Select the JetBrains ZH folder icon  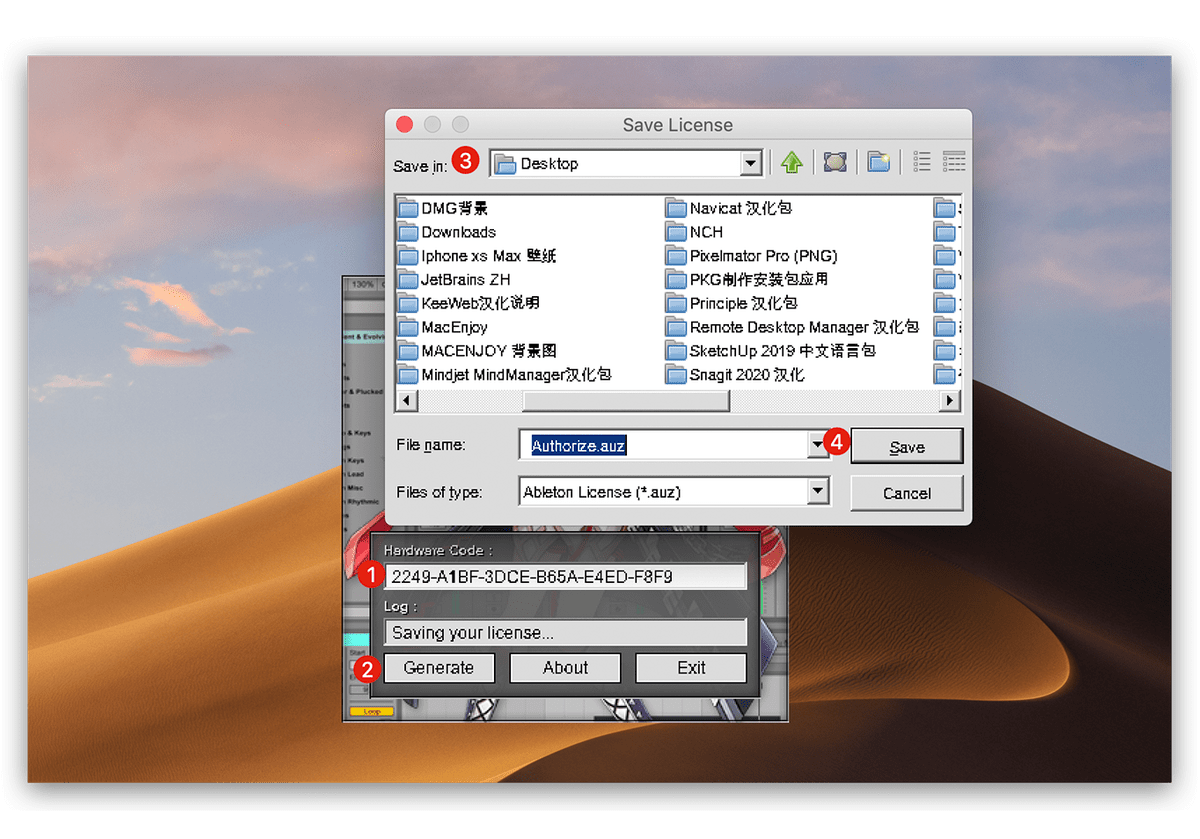pos(408,279)
